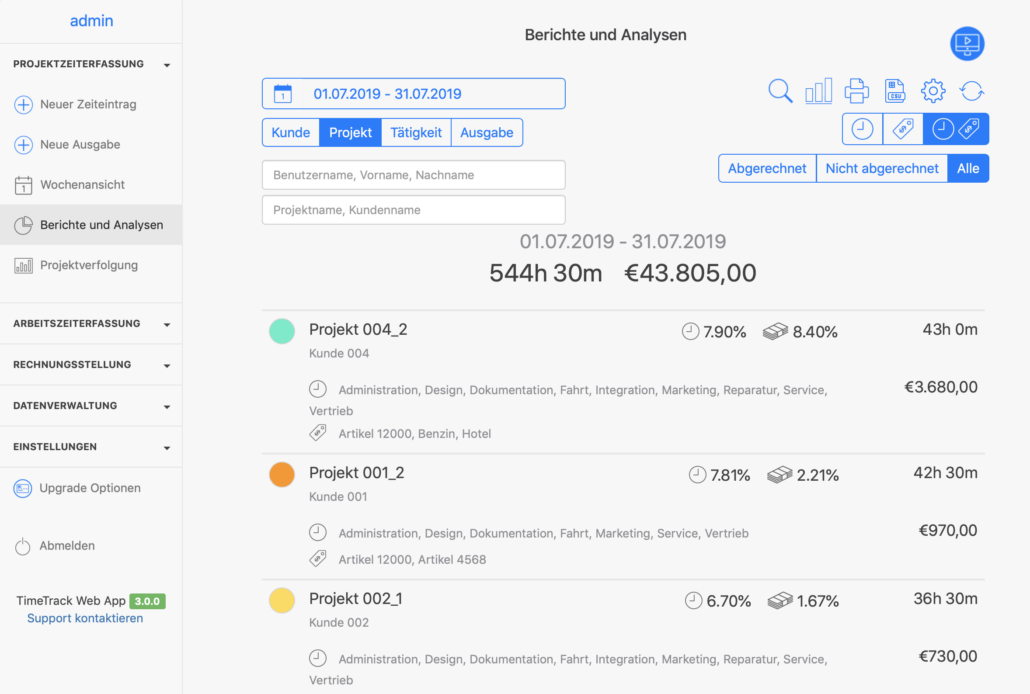Open Neuer Zeiteintrag in sidebar

click(88, 104)
